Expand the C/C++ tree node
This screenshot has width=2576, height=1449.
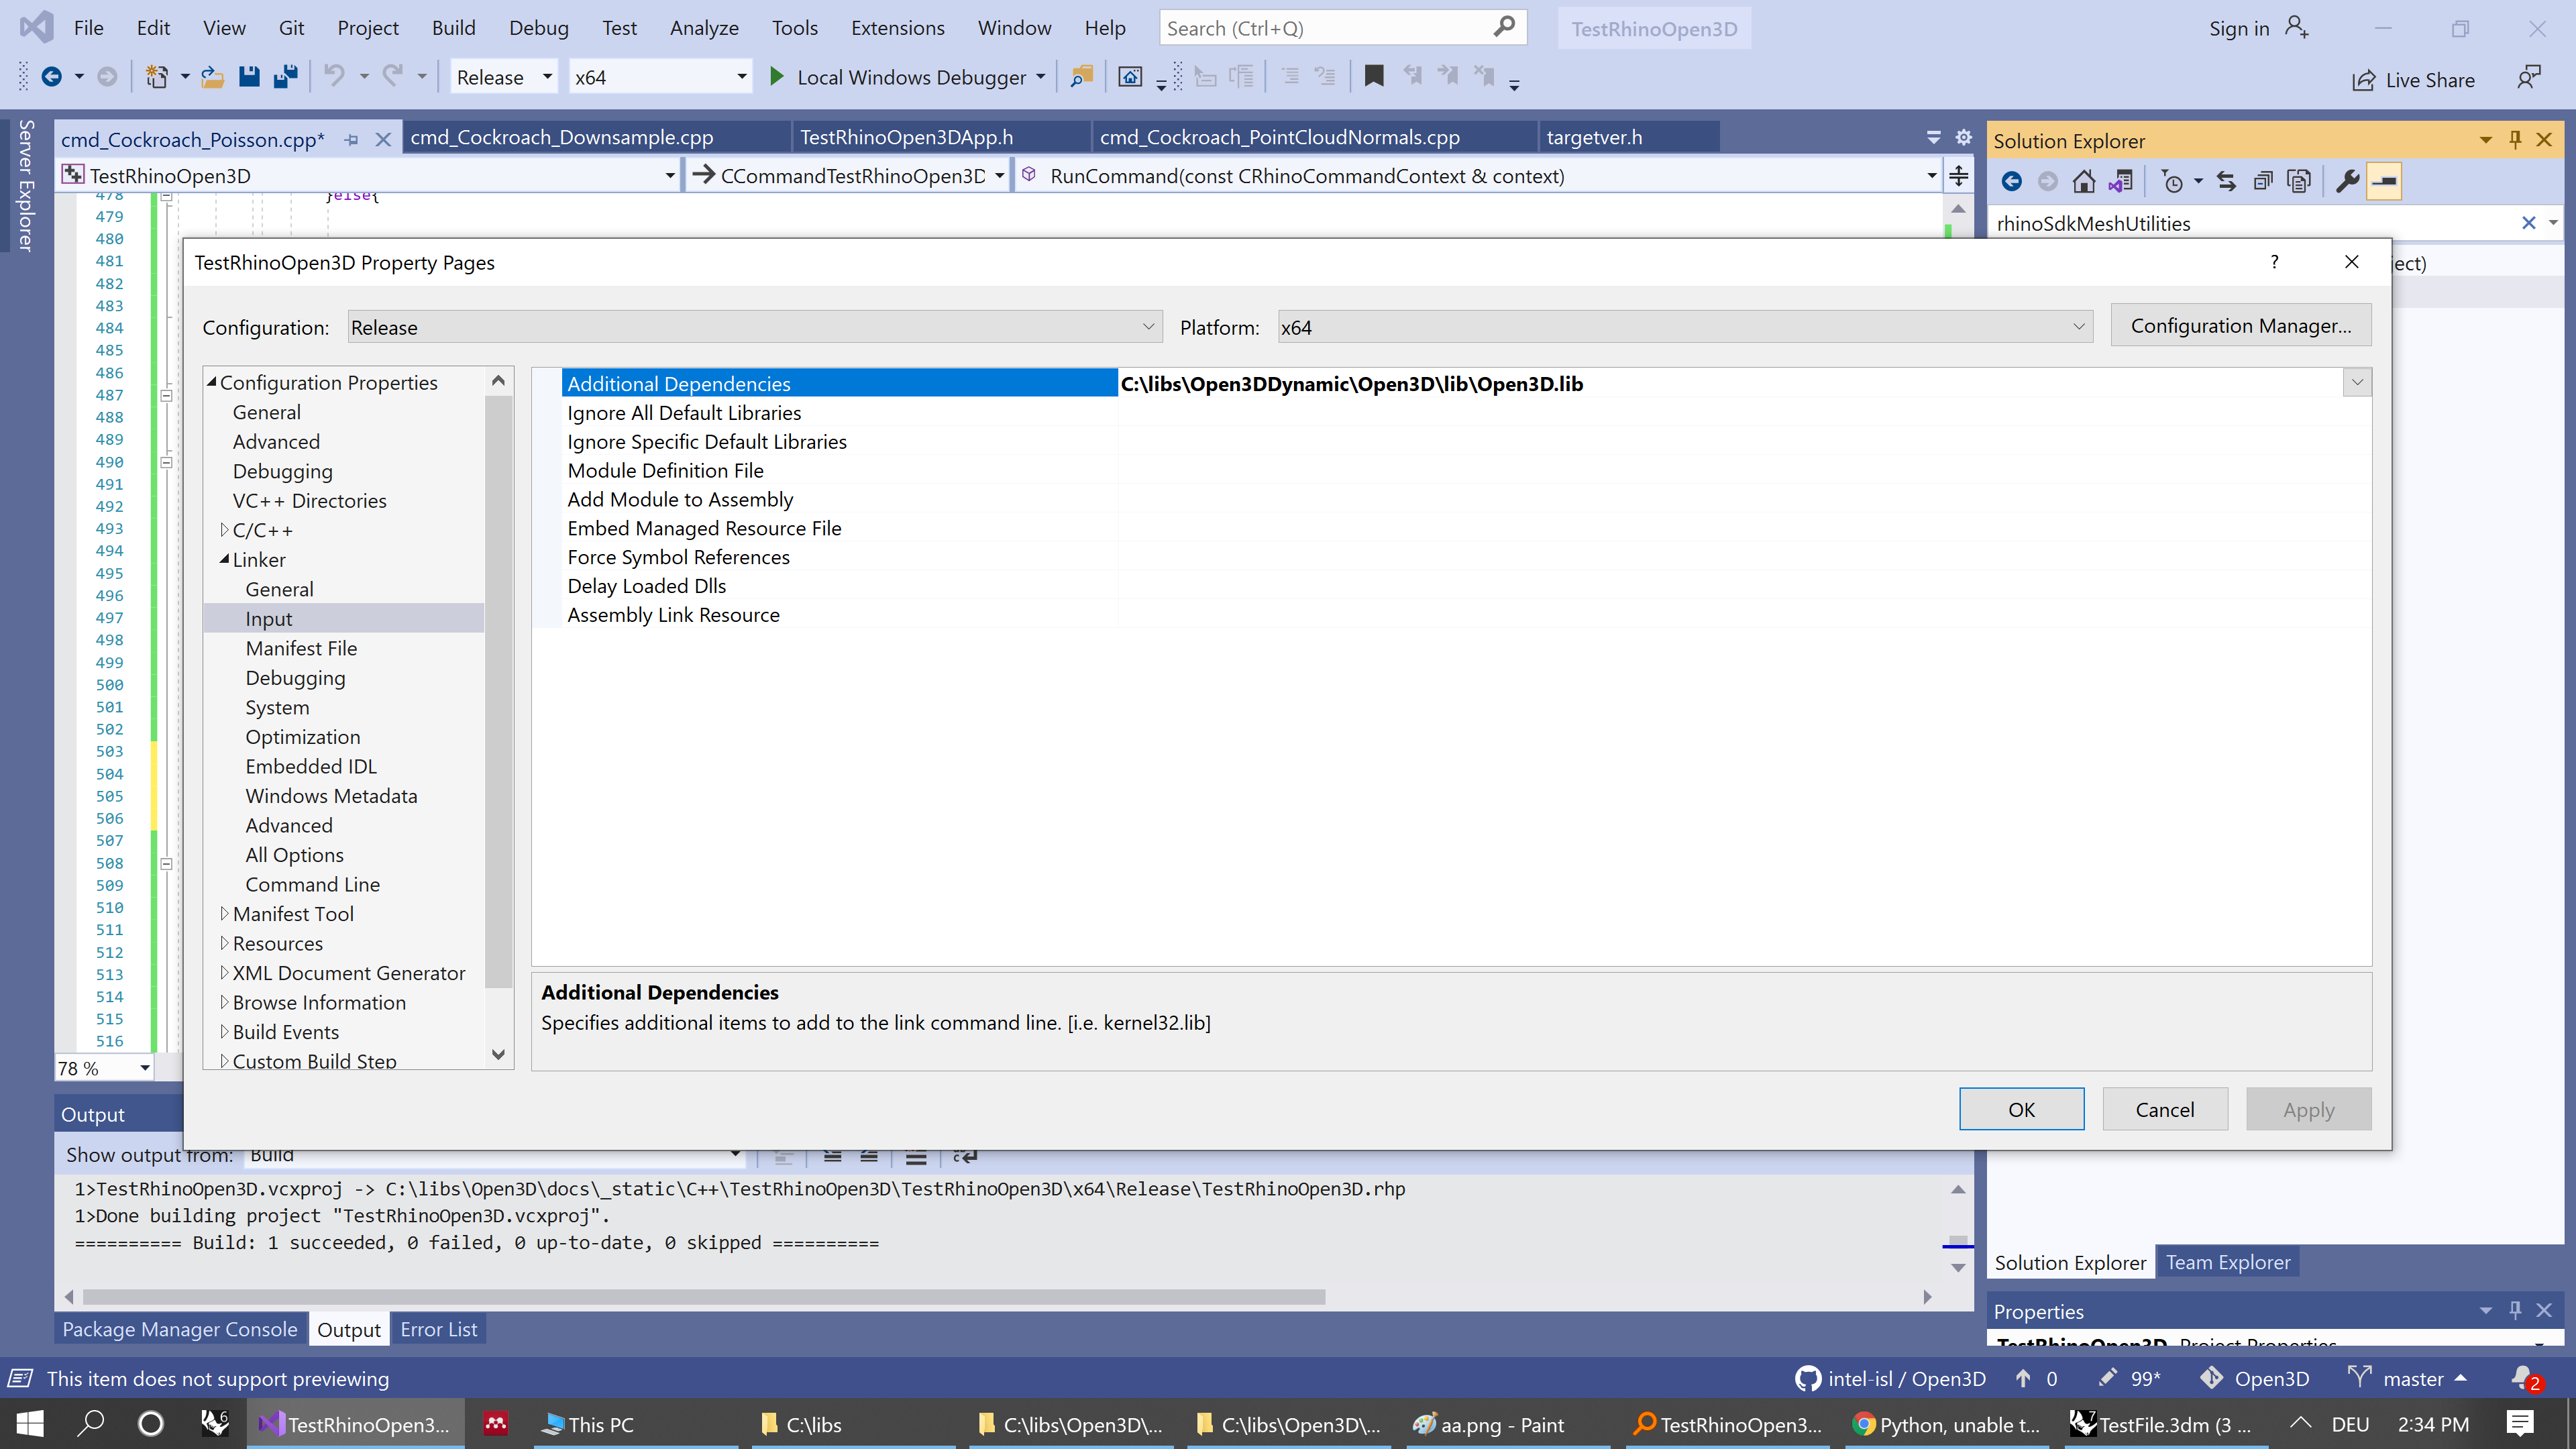click(225, 530)
